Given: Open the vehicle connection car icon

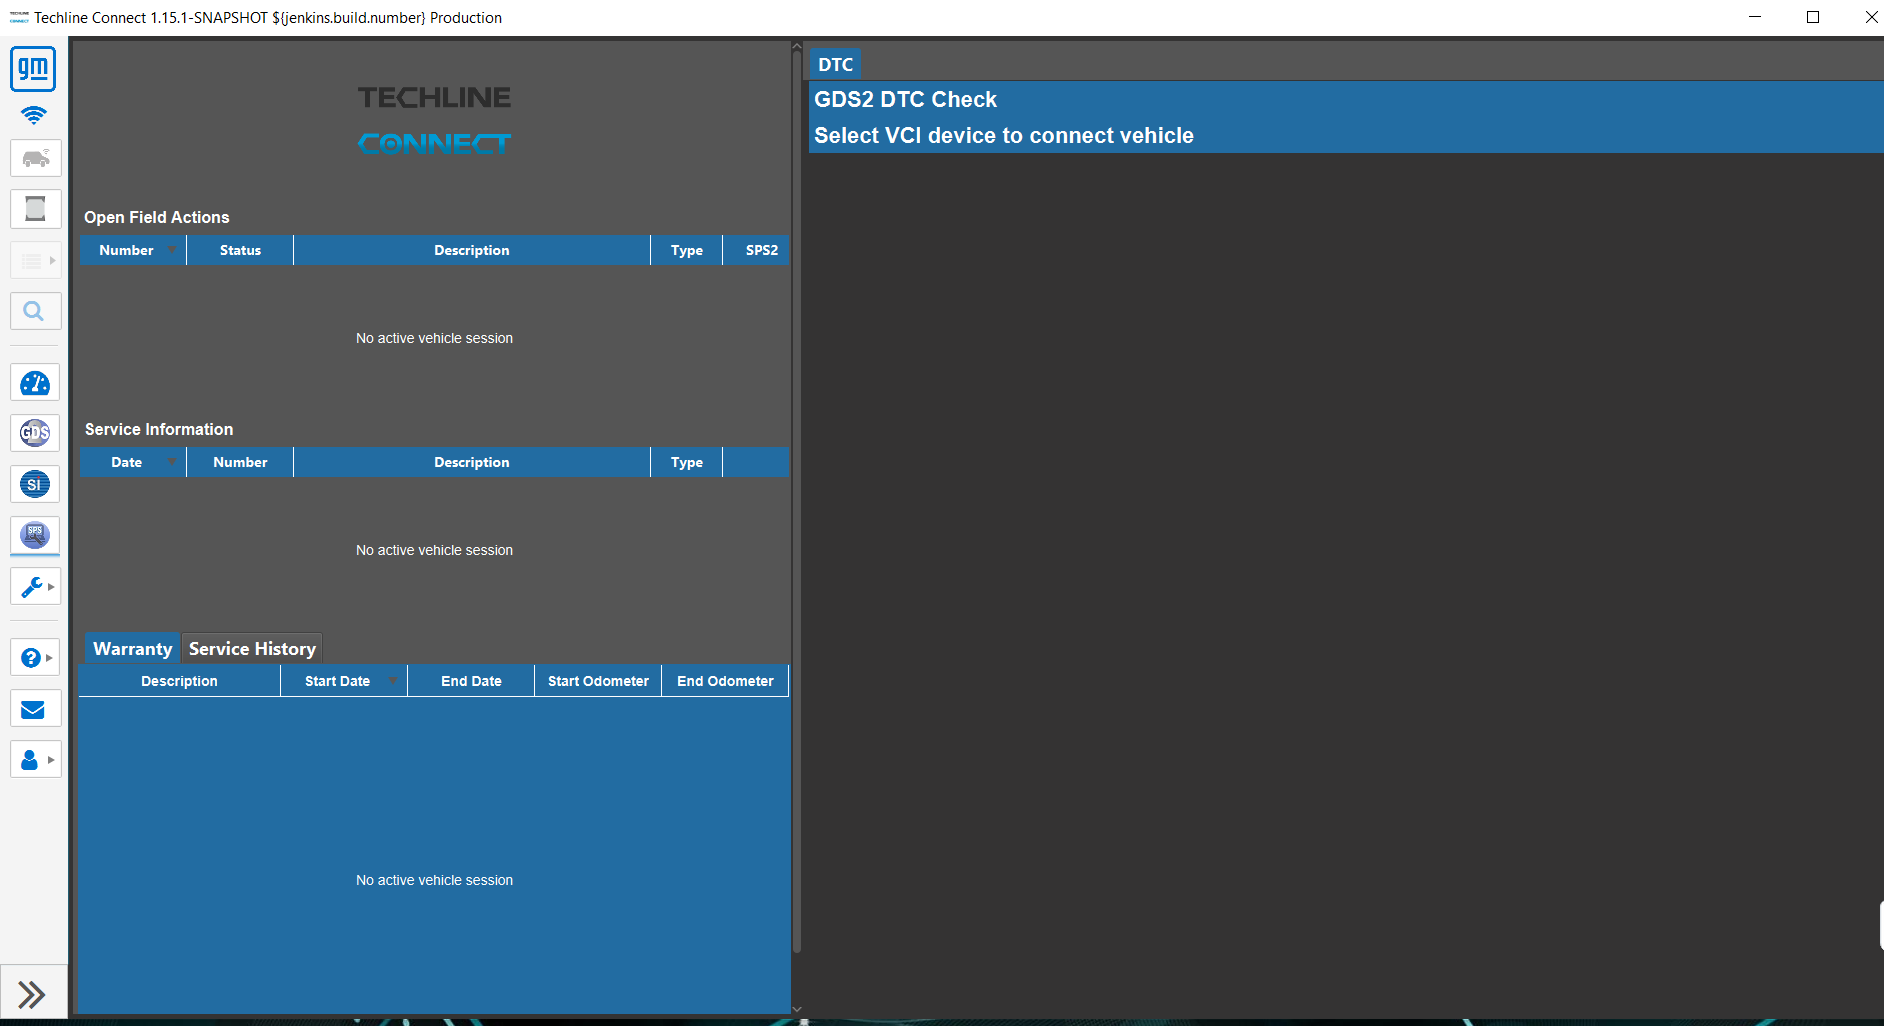Looking at the screenshot, I should [36, 158].
